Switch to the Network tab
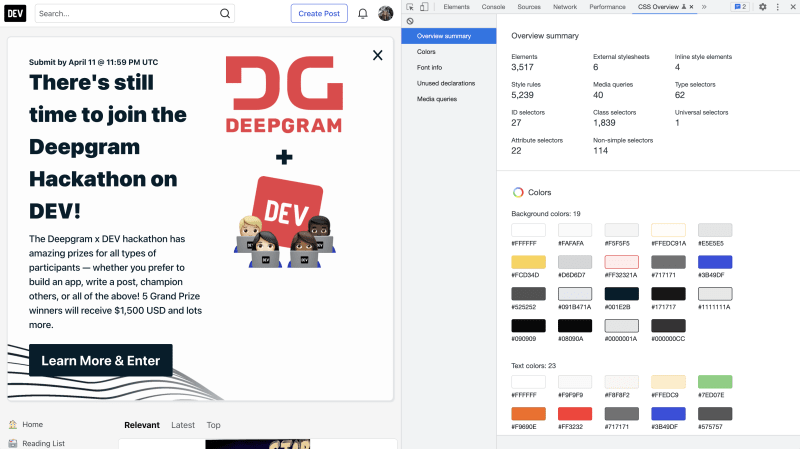The width and height of the screenshot is (800, 449). click(565, 7)
